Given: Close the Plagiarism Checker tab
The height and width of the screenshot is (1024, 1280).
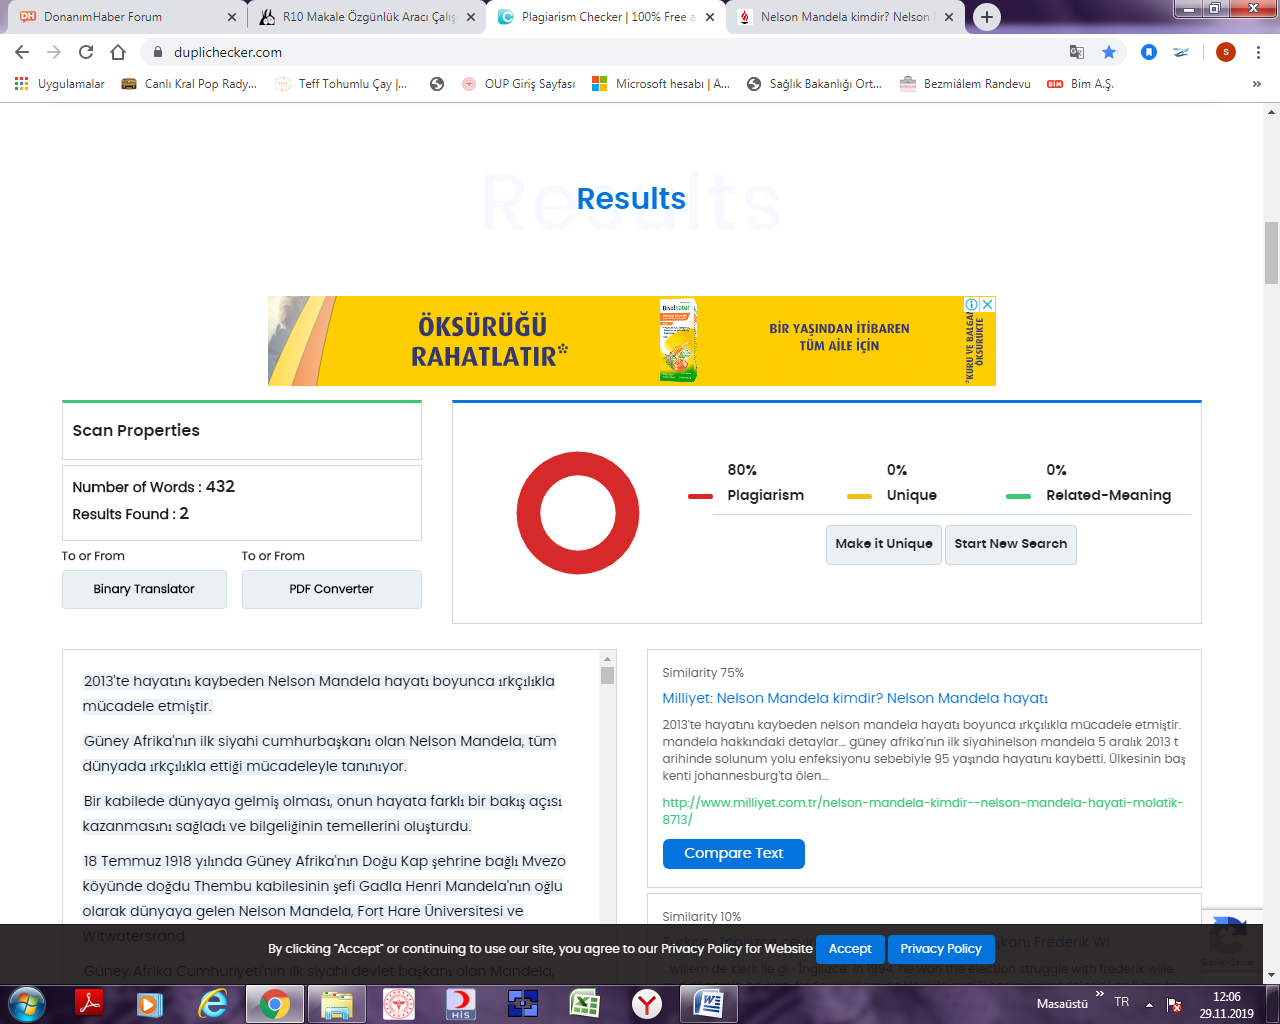Looking at the screenshot, I should [710, 17].
